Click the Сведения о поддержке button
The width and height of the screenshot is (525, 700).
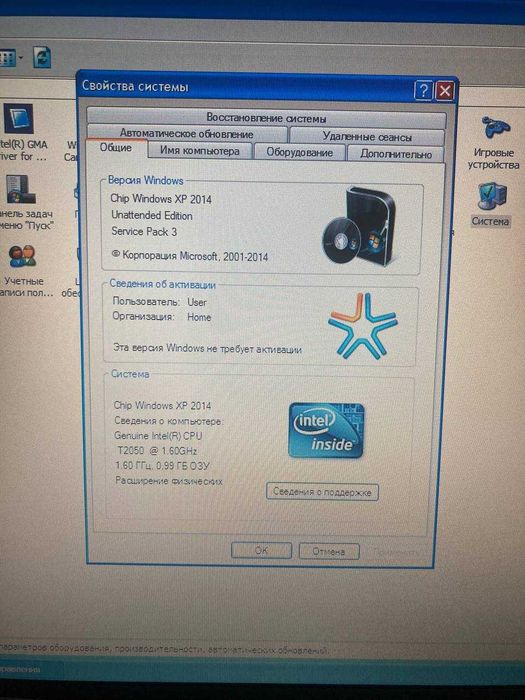[322, 492]
